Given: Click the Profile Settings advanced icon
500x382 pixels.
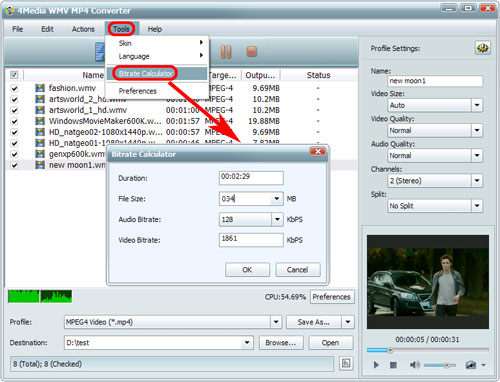Looking at the screenshot, I should tap(482, 48).
